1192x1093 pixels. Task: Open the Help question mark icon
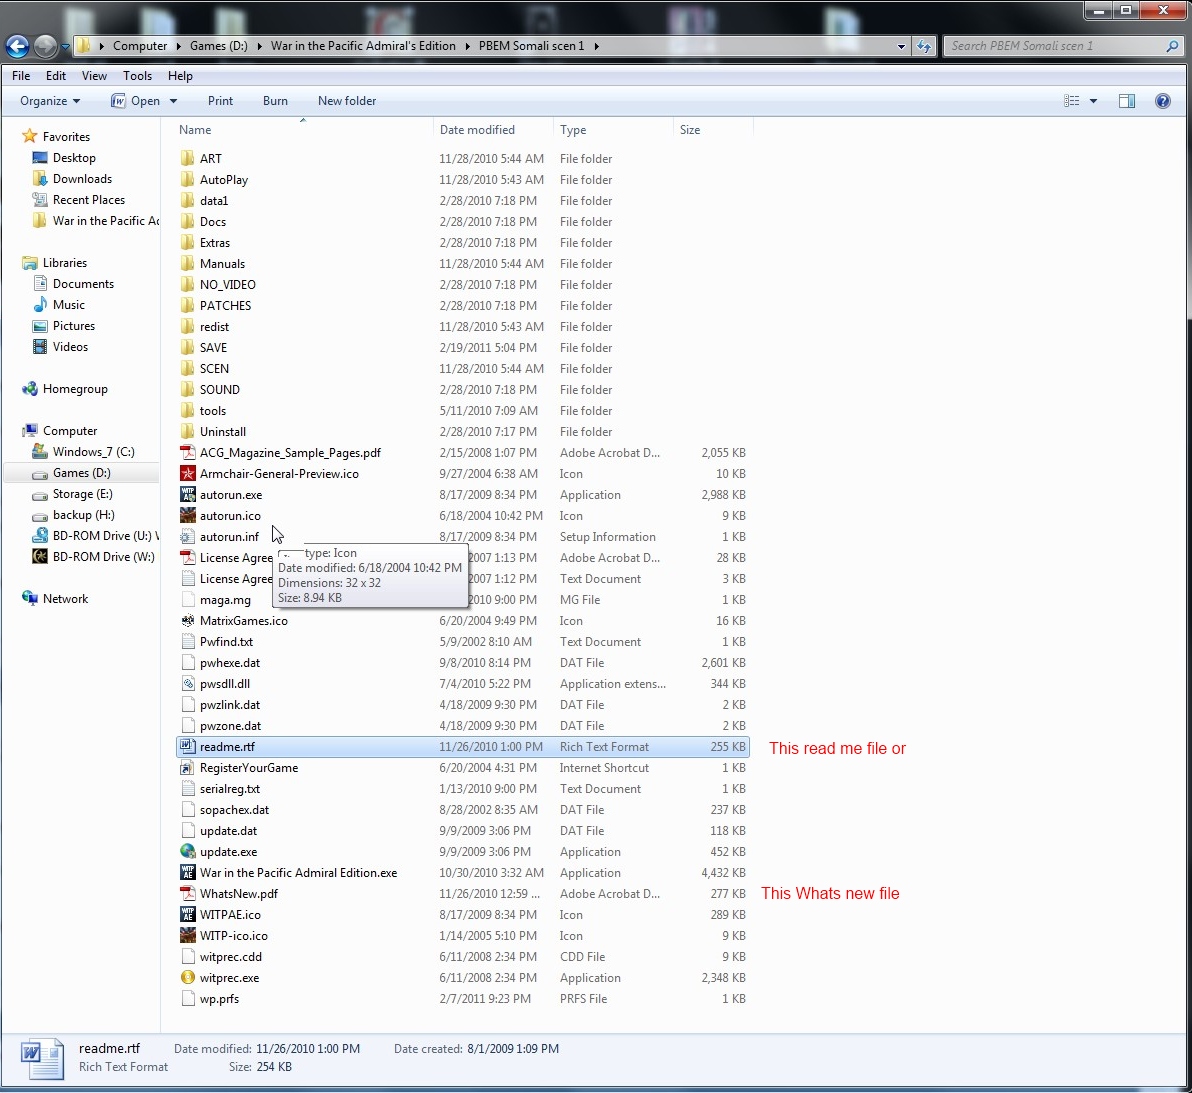click(x=1162, y=101)
